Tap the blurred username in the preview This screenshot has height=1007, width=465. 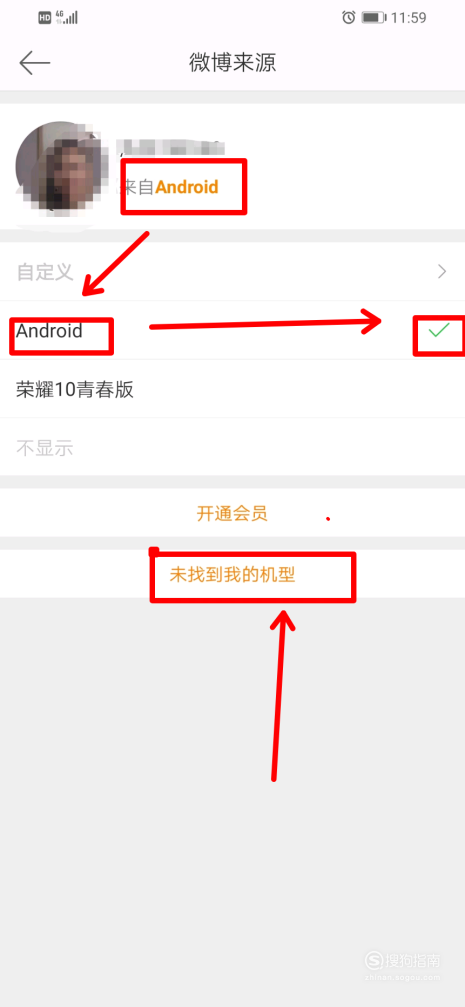170,148
